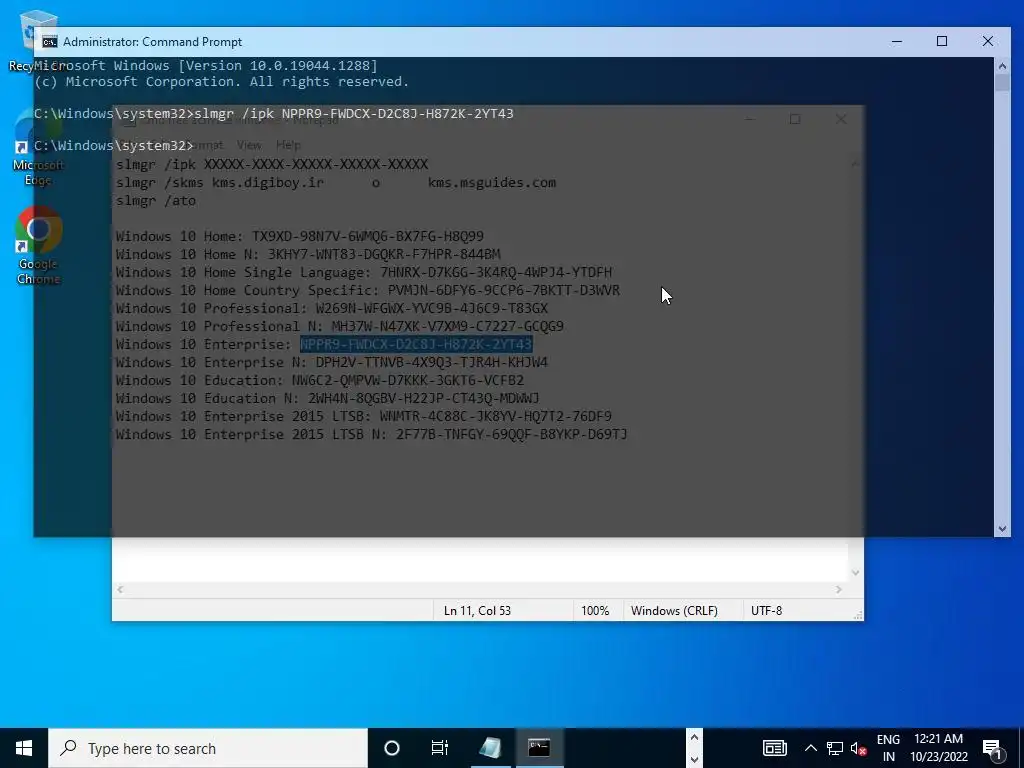1024x768 pixels.
Task: Select the Microsoft Edge desktop shortcut
Action: click(x=38, y=149)
